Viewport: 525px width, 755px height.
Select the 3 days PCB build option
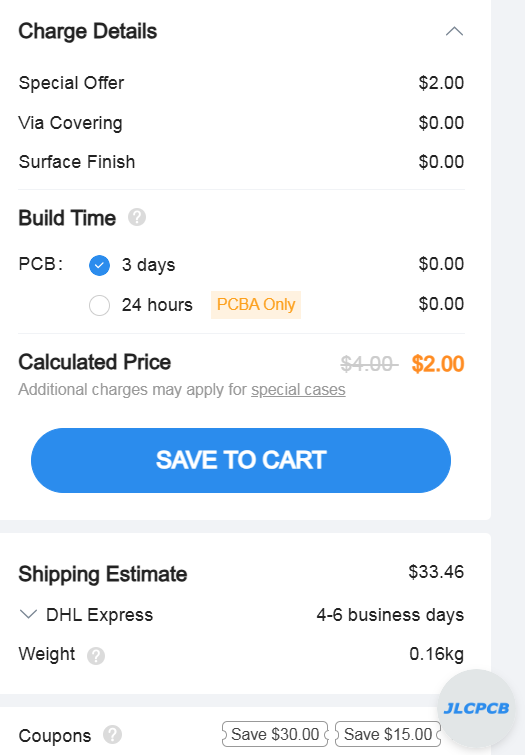tap(99, 265)
